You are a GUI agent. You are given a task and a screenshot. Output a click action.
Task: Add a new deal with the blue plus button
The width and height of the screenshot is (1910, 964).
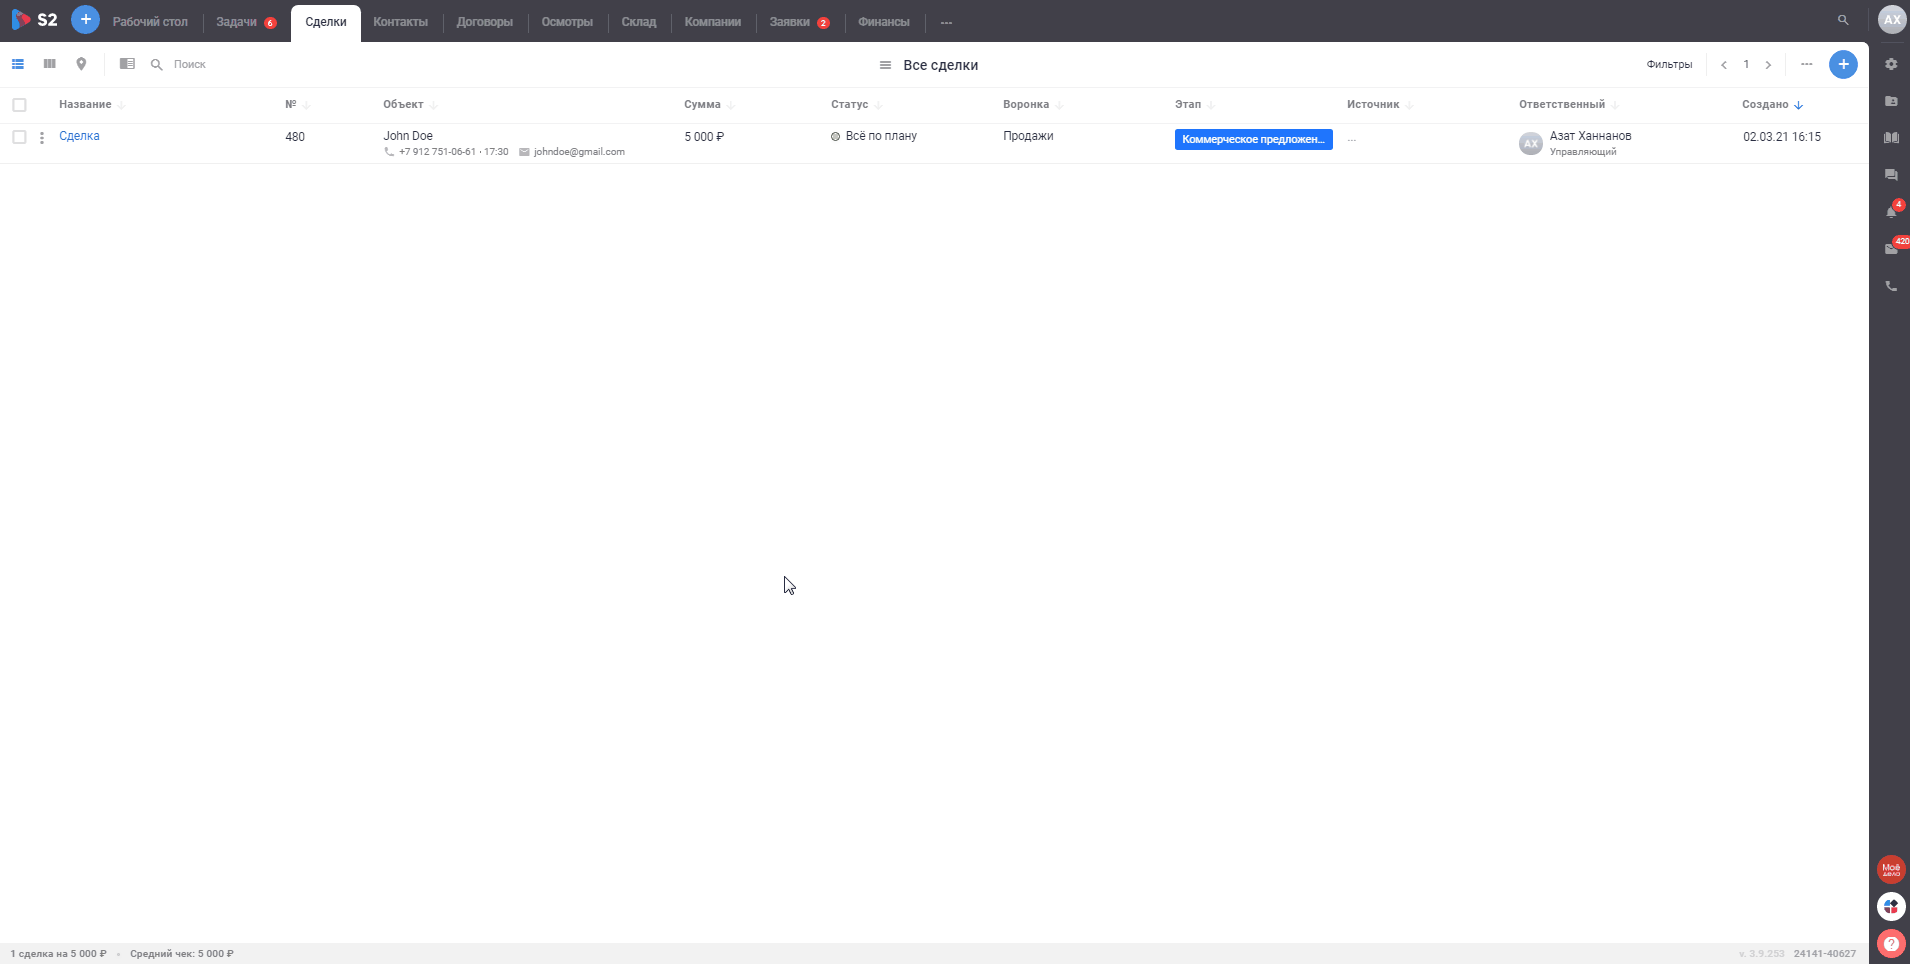[x=1843, y=64]
